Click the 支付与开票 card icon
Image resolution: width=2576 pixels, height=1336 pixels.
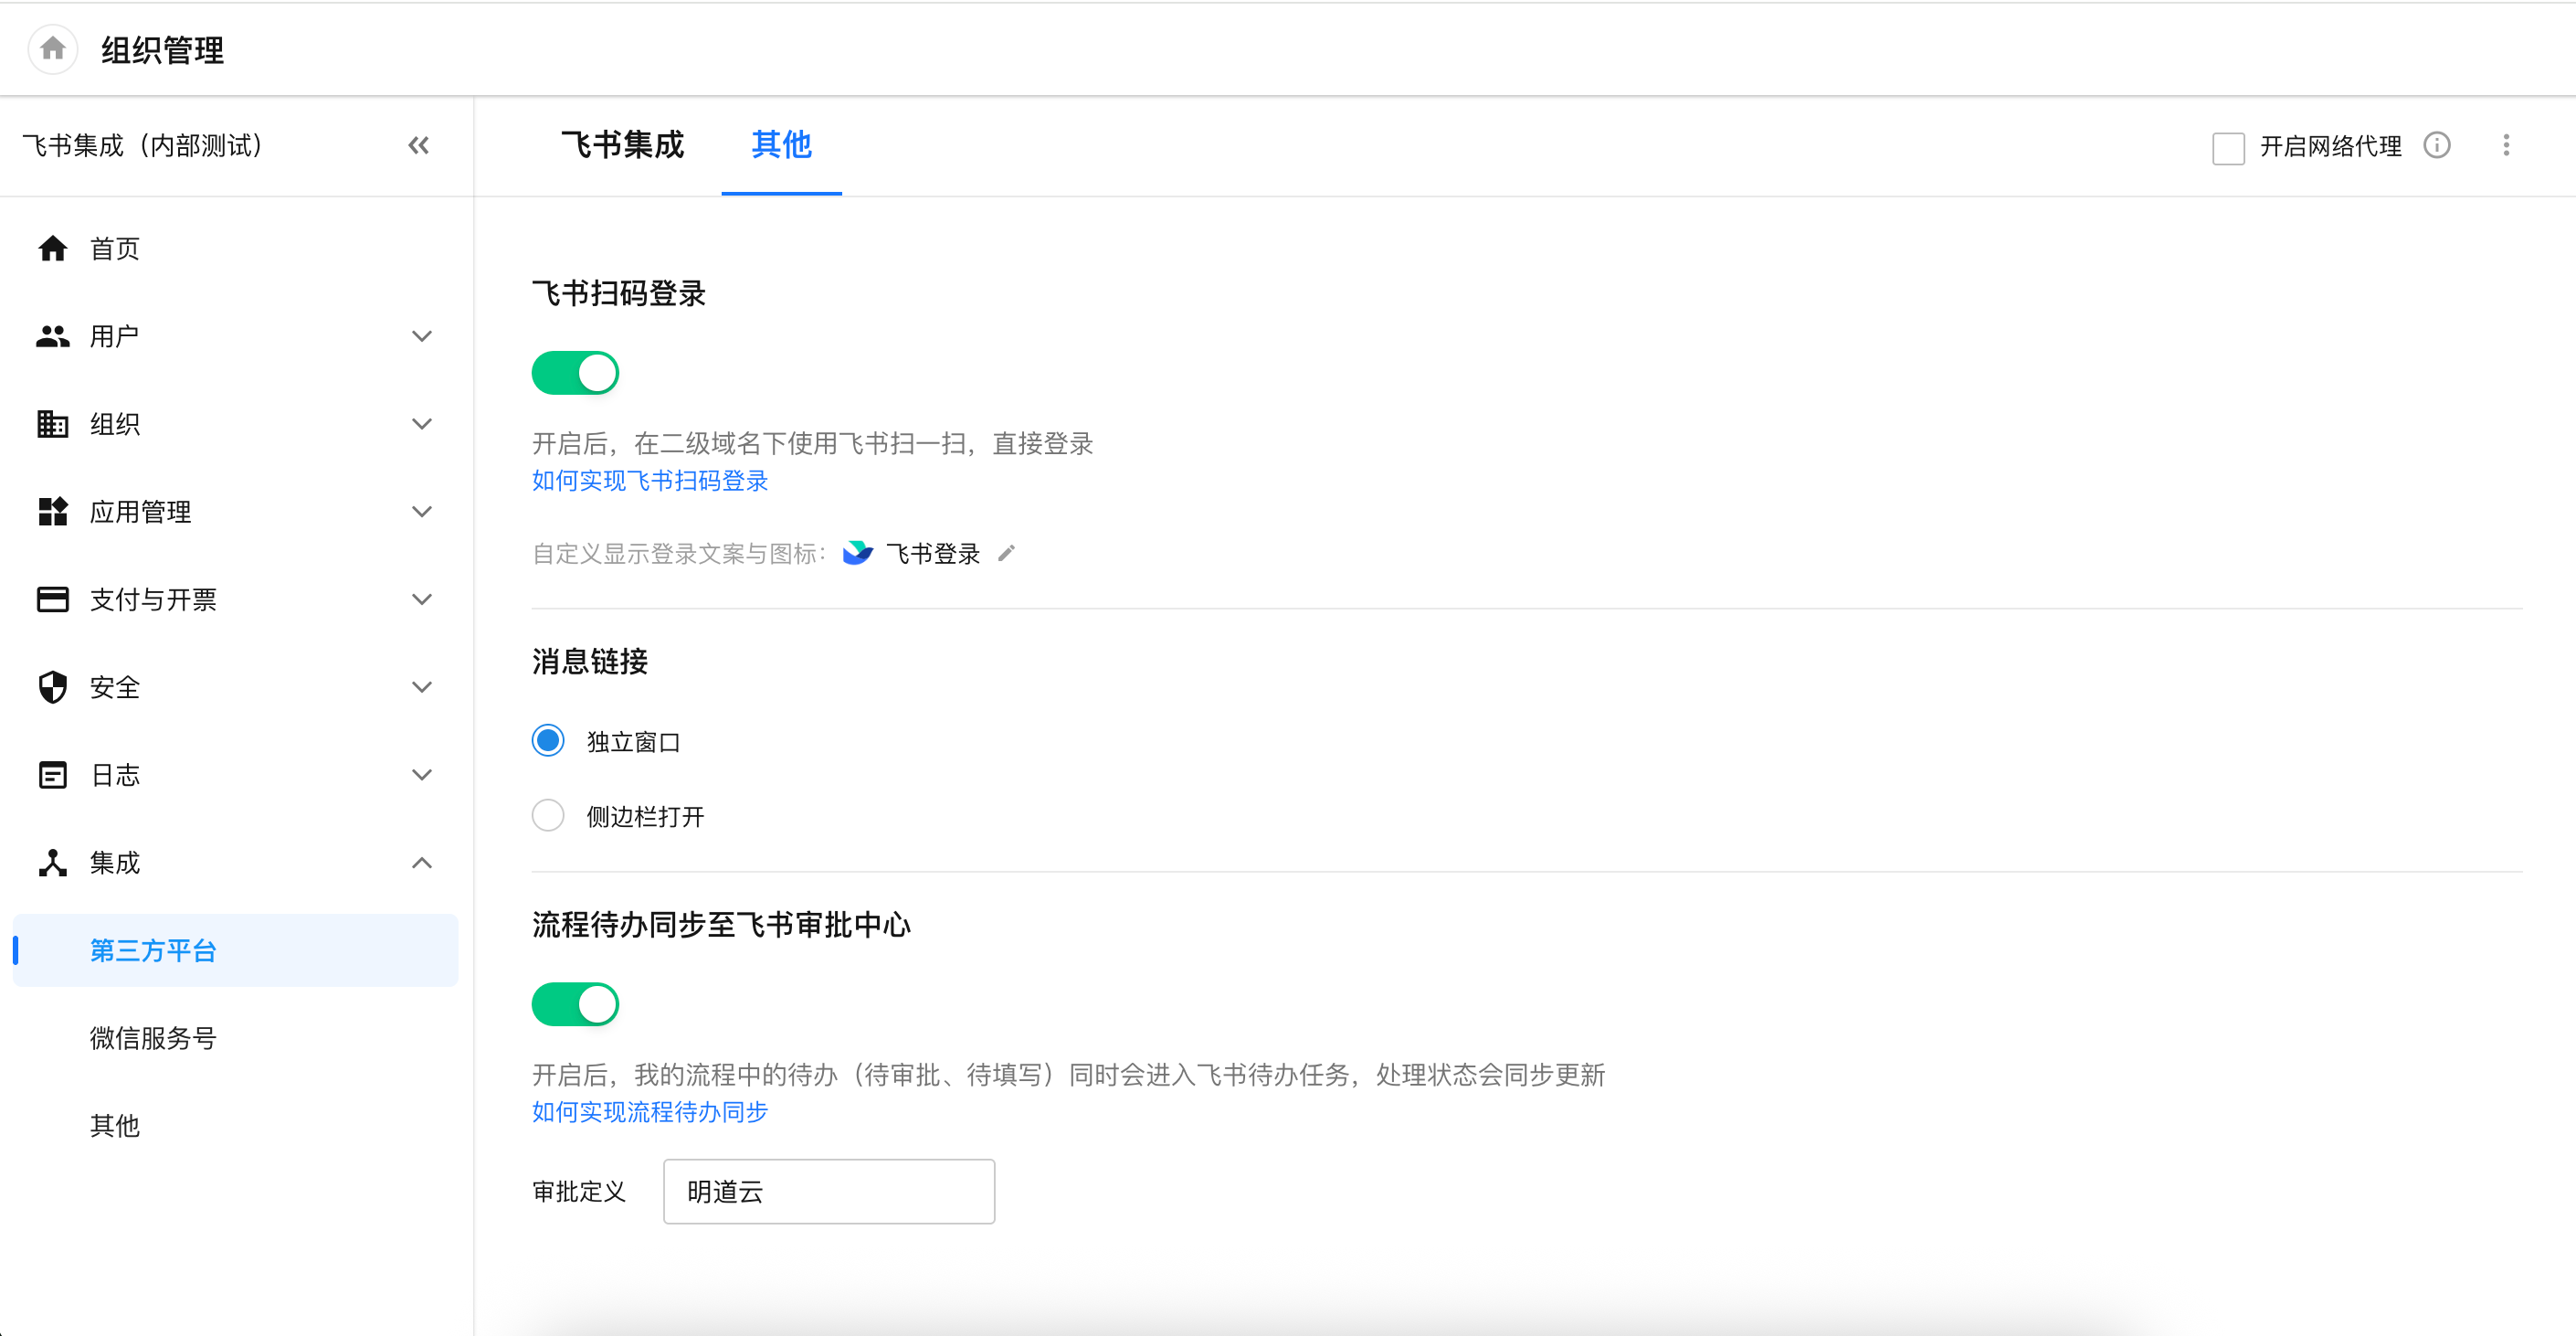click(x=53, y=600)
